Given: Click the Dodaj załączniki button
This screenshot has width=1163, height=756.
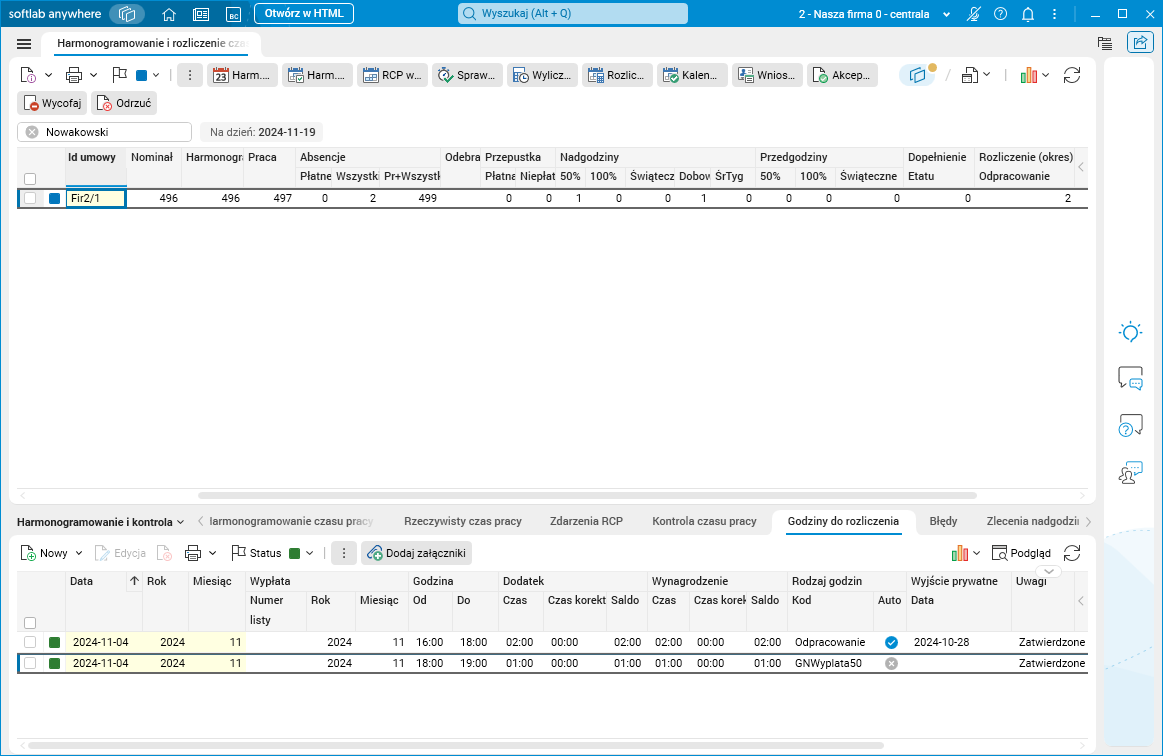Looking at the screenshot, I should point(417,553).
